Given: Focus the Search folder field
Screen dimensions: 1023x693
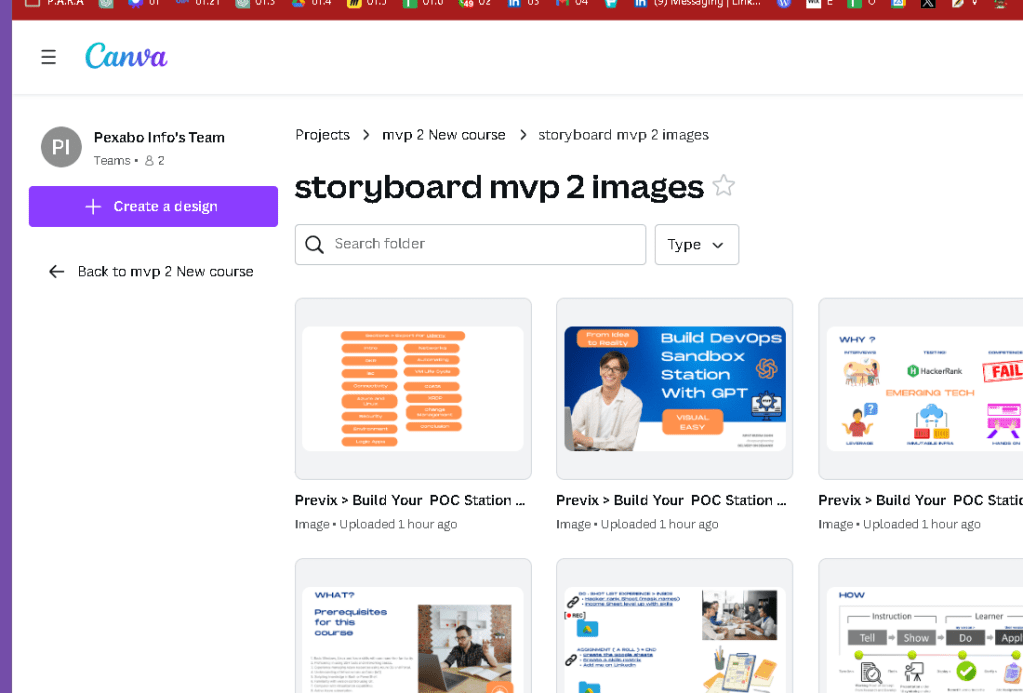Looking at the screenshot, I should click(x=470, y=245).
